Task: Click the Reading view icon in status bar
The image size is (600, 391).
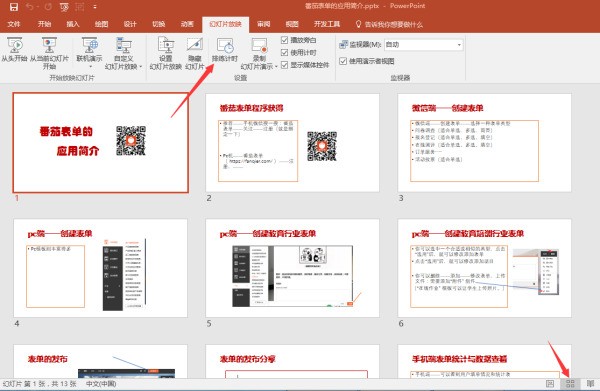Action: [x=590, y=384]
